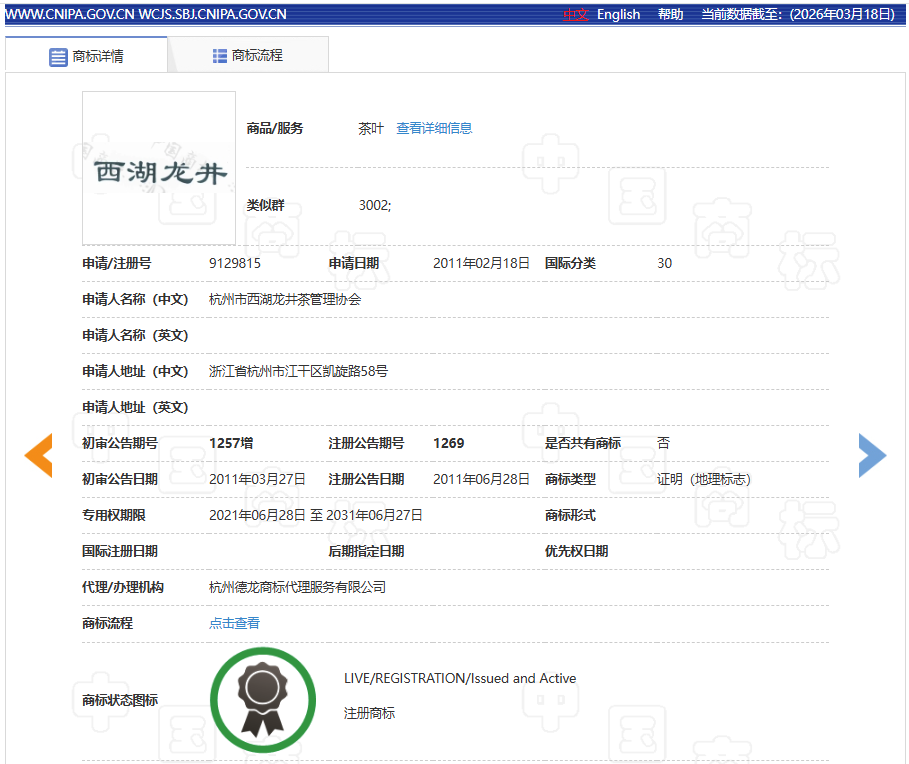This screenshot has width=909, height=764.
Task: Click the grid icon on 商标流程 tab
Action: coord(220,56)
